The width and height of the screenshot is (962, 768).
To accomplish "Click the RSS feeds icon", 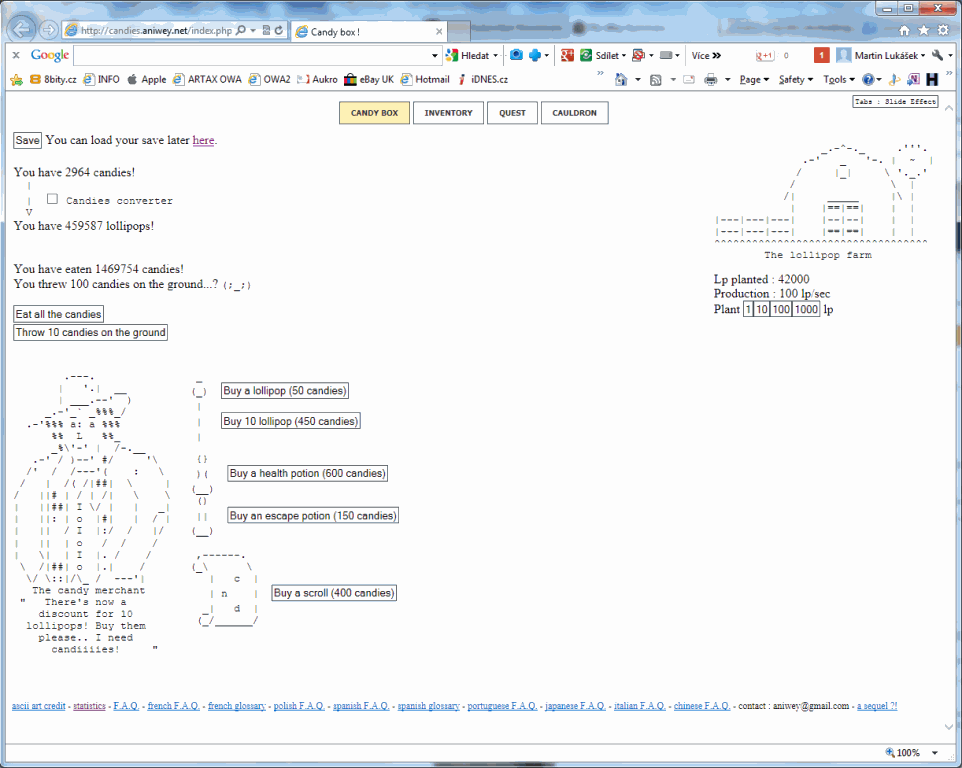I will coord(656,79).
